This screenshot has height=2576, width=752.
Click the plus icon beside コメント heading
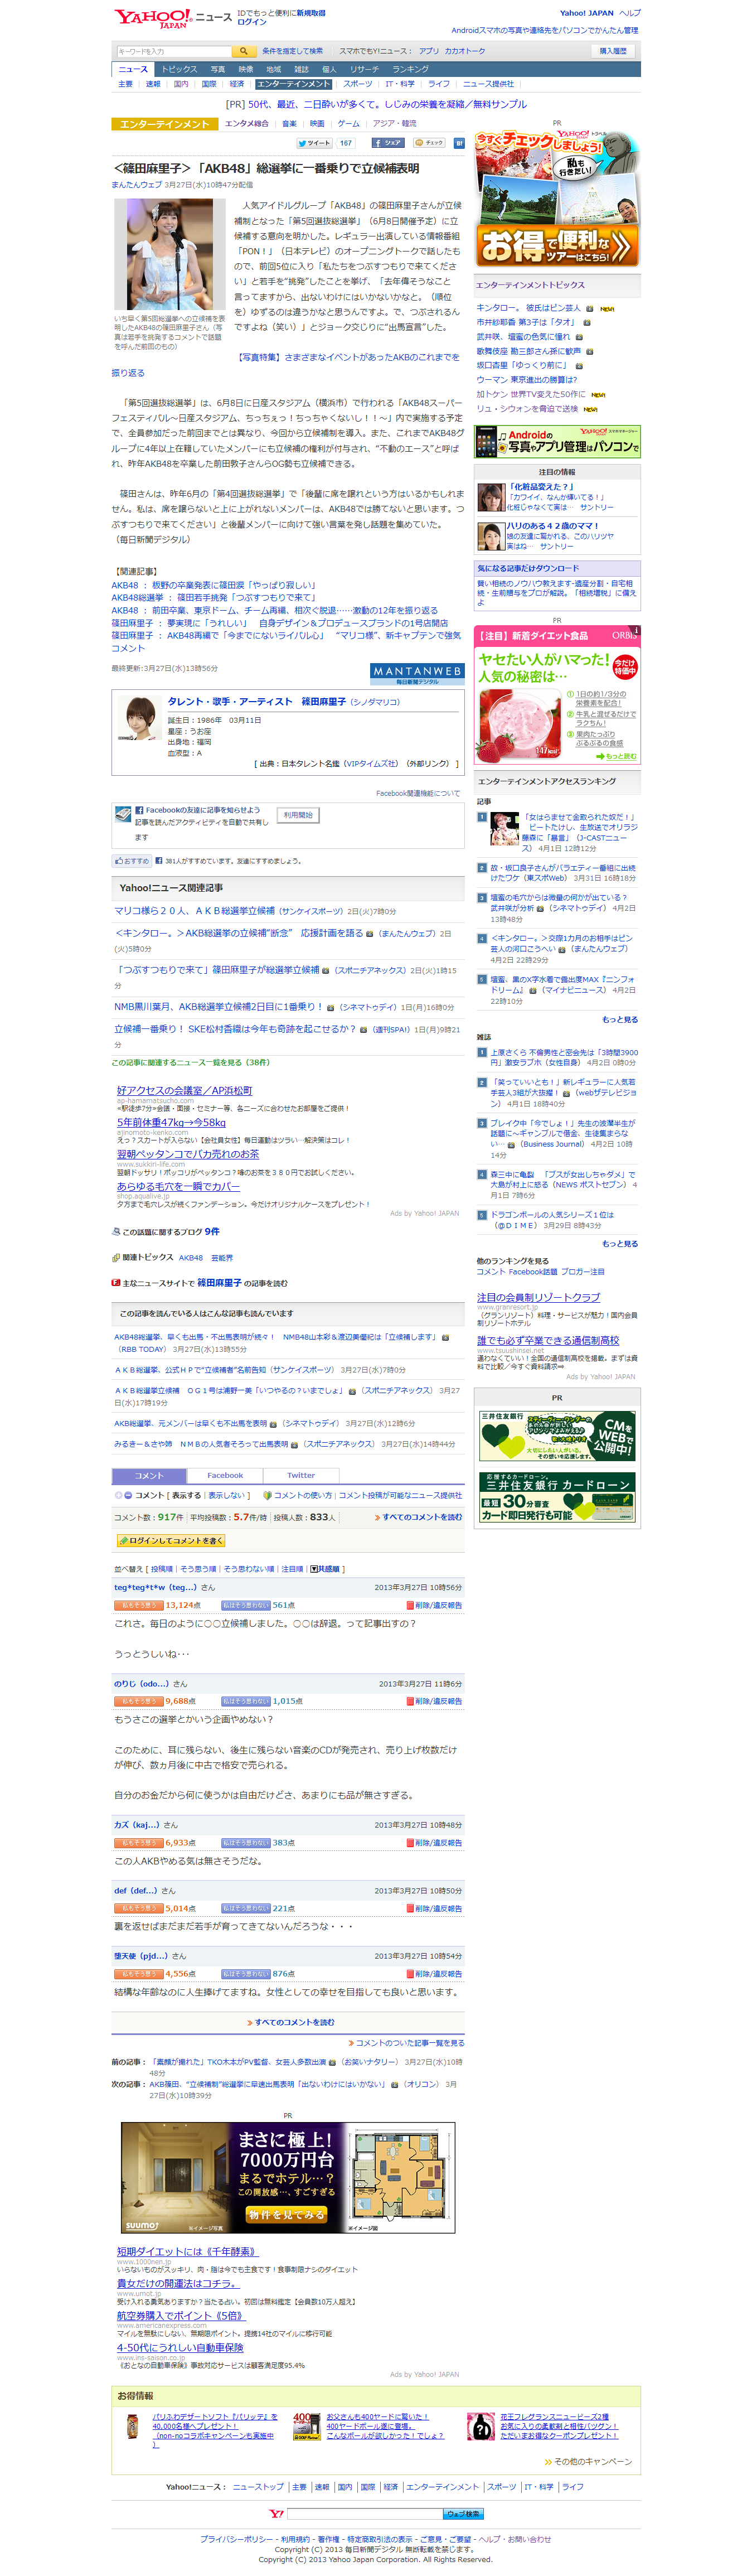[118, 1495]
